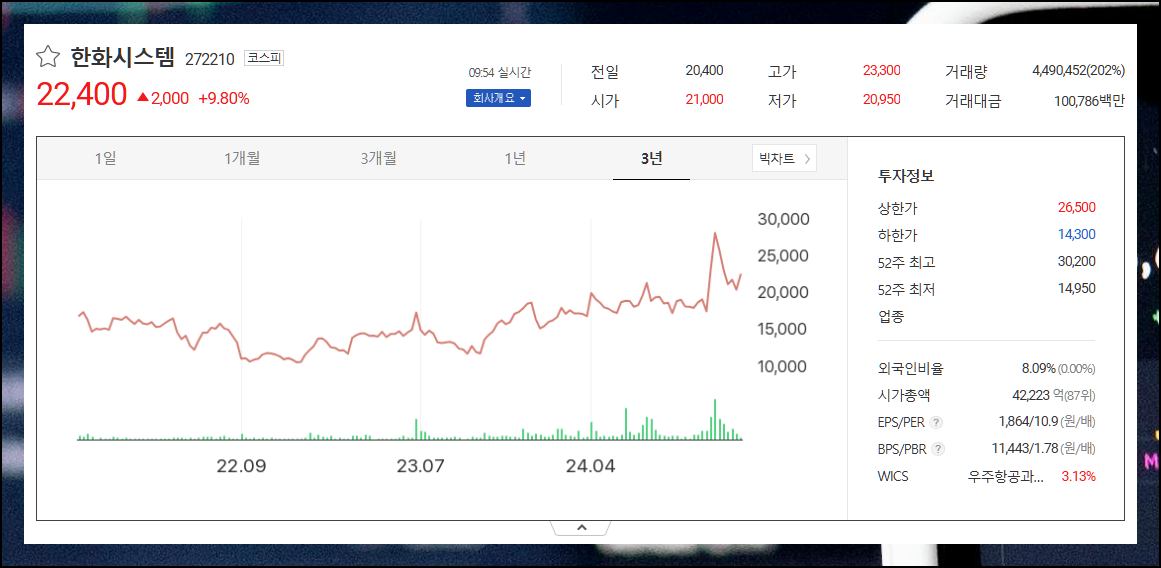Image resolution: width=1161 pixels, height=568 pixels.
Task: Click the 한화시스템 stock name
Action: pyautogui.click(x=122, y=57)
